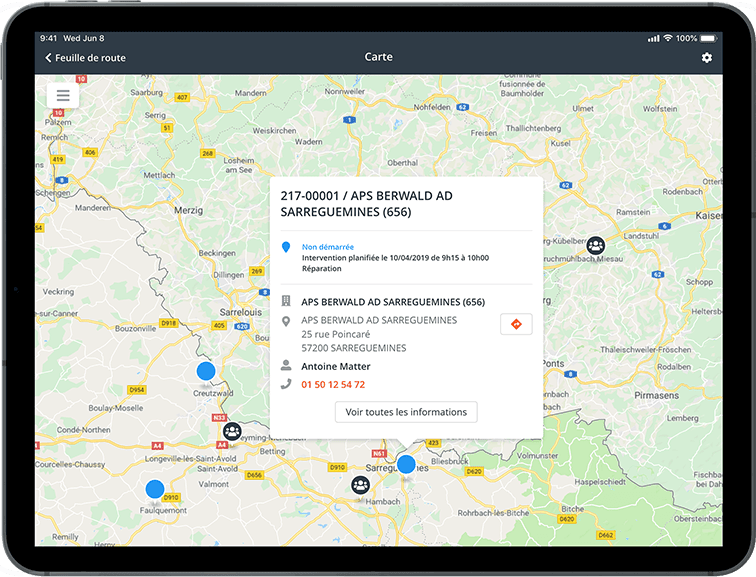Click the address text 57200 SARREGUEMINES
The image size is (756, 577).
[x=354, y=348]
